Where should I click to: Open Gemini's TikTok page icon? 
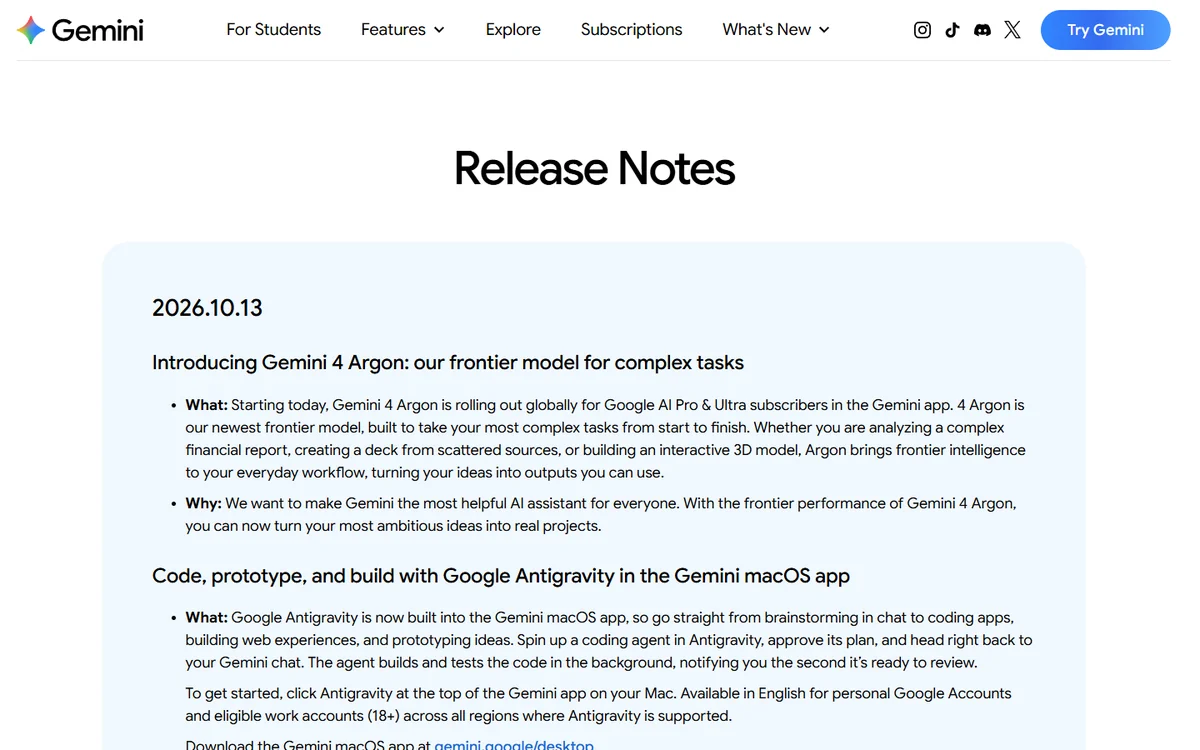click(x=952, y=30)
